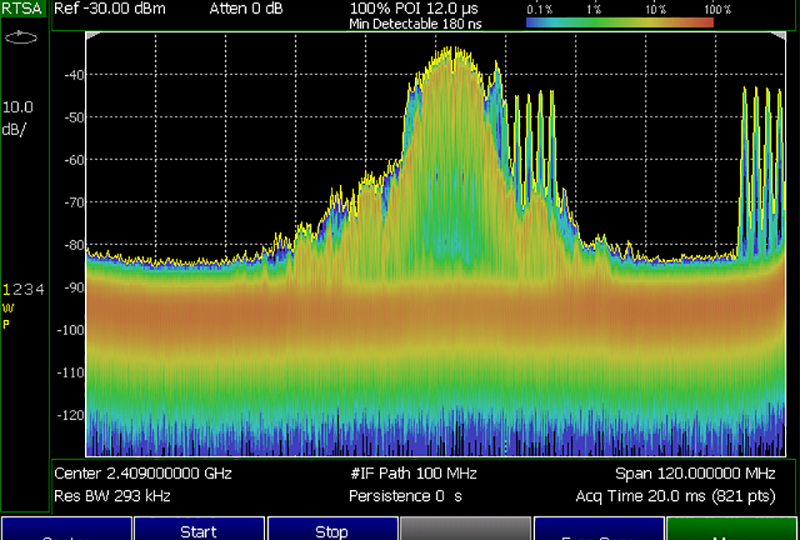Select the Center 2.409 GHz frequency field
This screenshot has width=800, height=540.
135,473
